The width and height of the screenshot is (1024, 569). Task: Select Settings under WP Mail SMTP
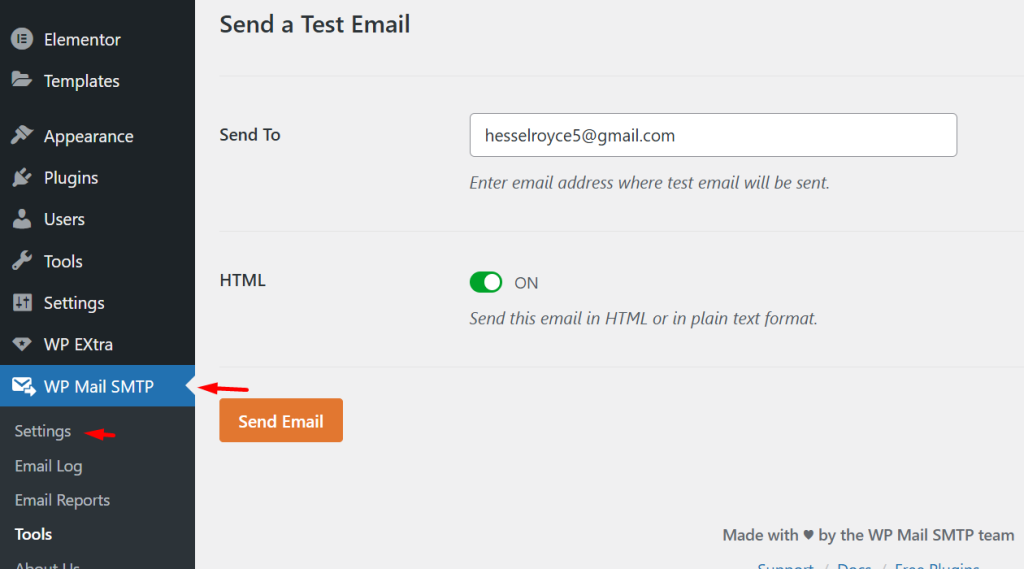(42, 431)
